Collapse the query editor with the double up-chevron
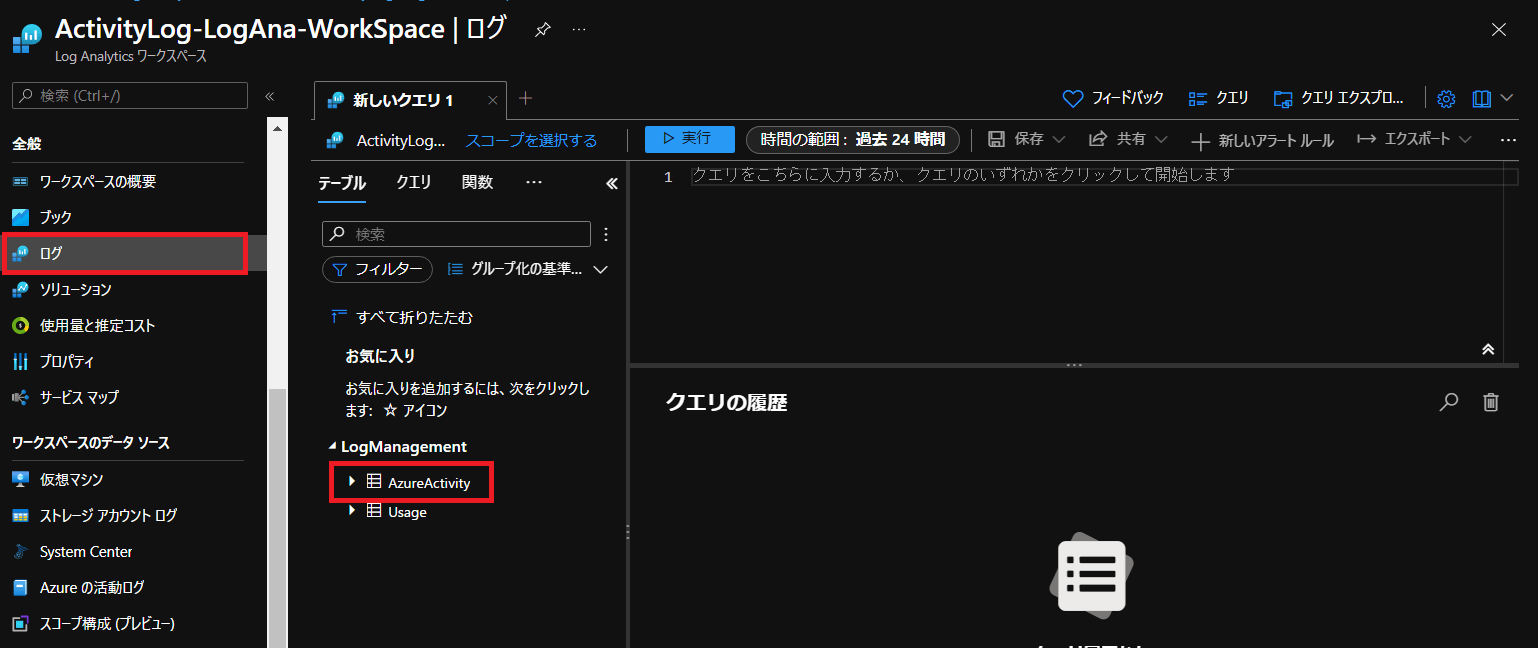 point(1487,349)
